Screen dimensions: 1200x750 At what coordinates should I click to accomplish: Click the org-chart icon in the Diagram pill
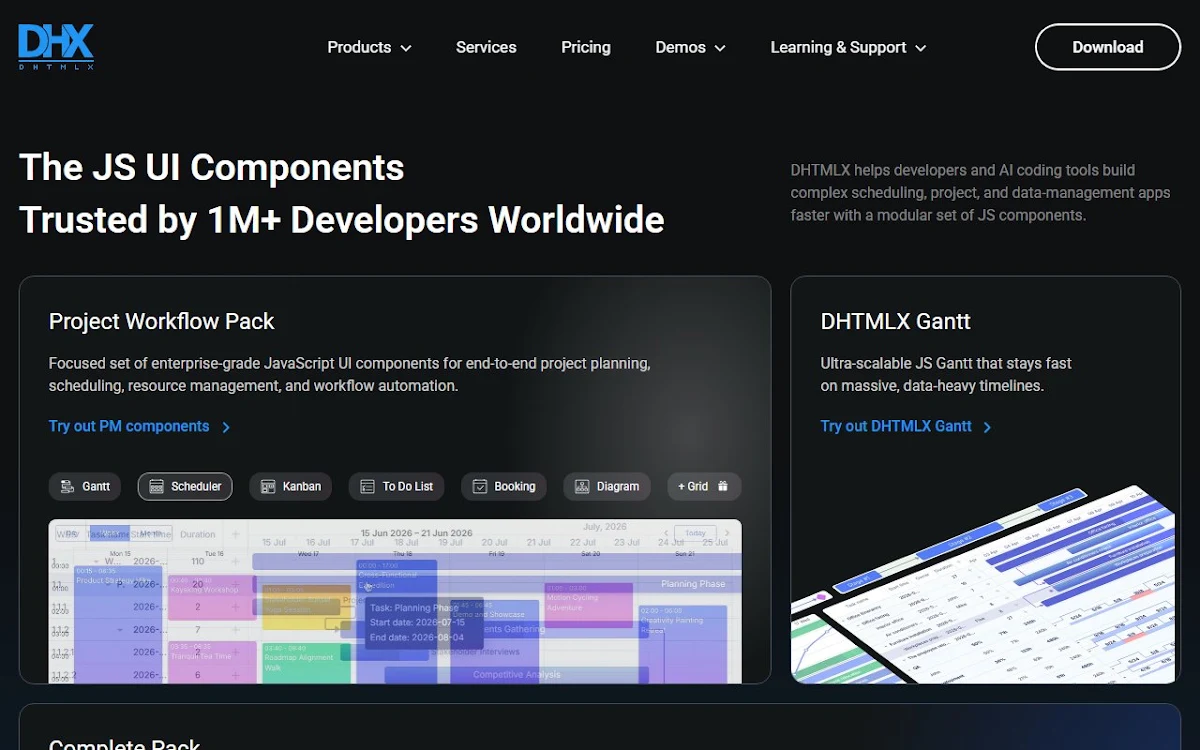[582, 487]
